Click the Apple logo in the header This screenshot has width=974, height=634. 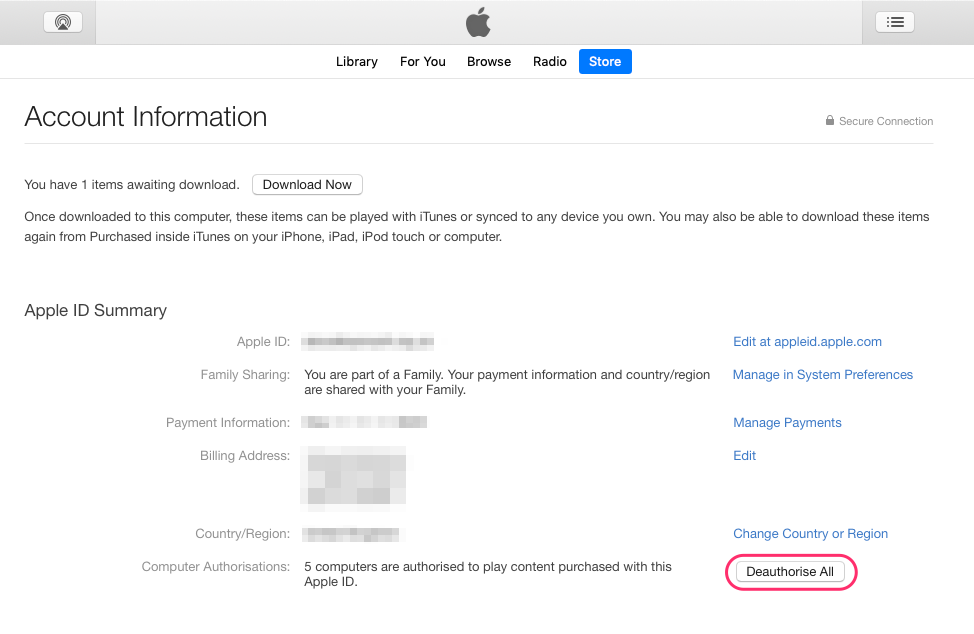pos(478,22)
